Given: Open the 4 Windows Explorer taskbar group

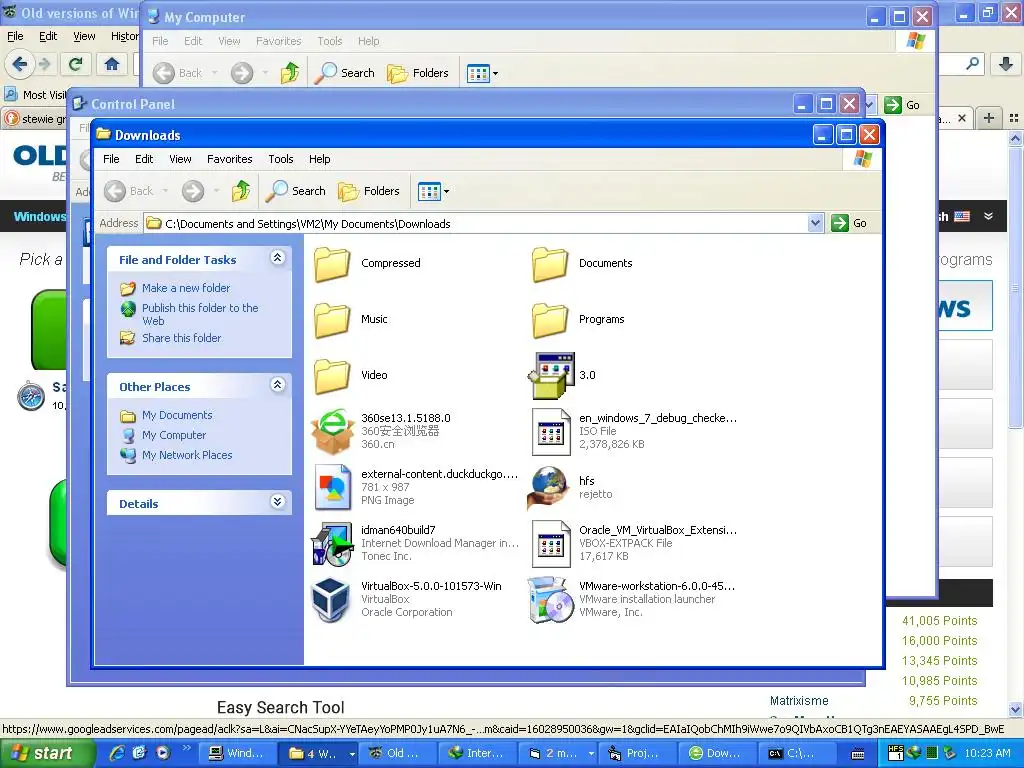Looking at the screenshot, I should coord(318,753).
